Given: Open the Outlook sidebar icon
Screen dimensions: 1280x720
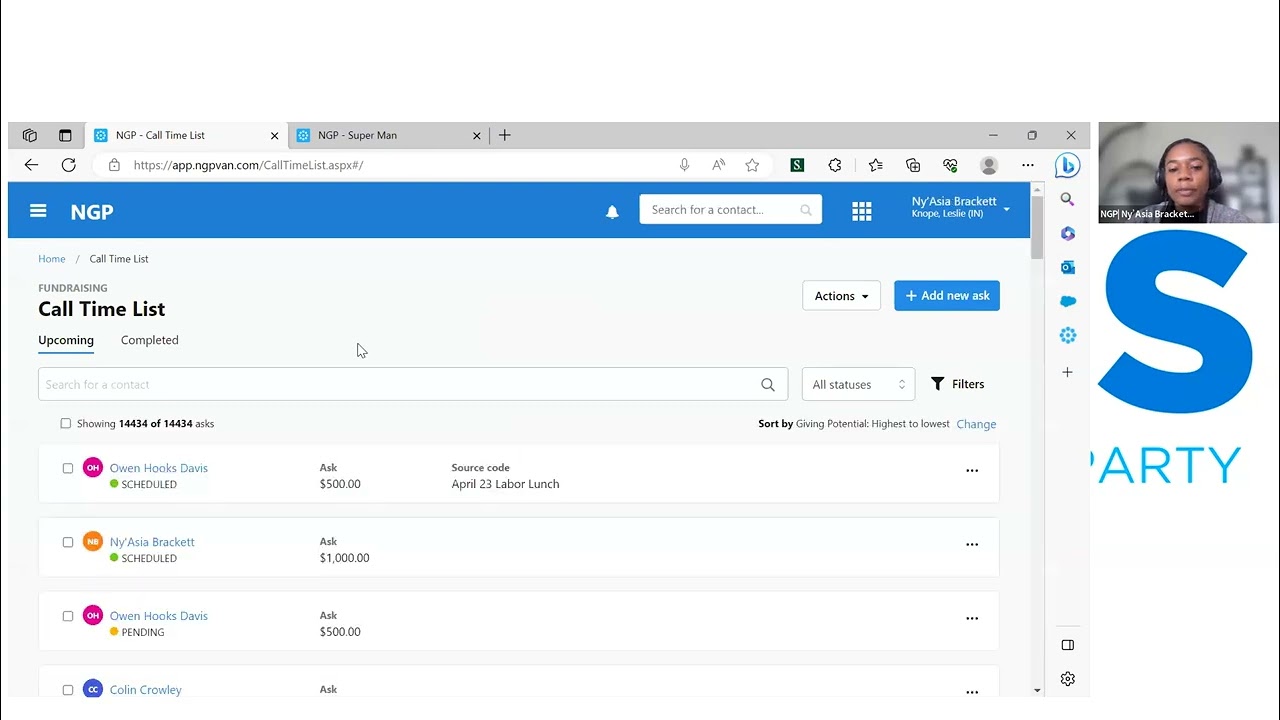Looking at the screenshot, I should (x=1068, y=267).
